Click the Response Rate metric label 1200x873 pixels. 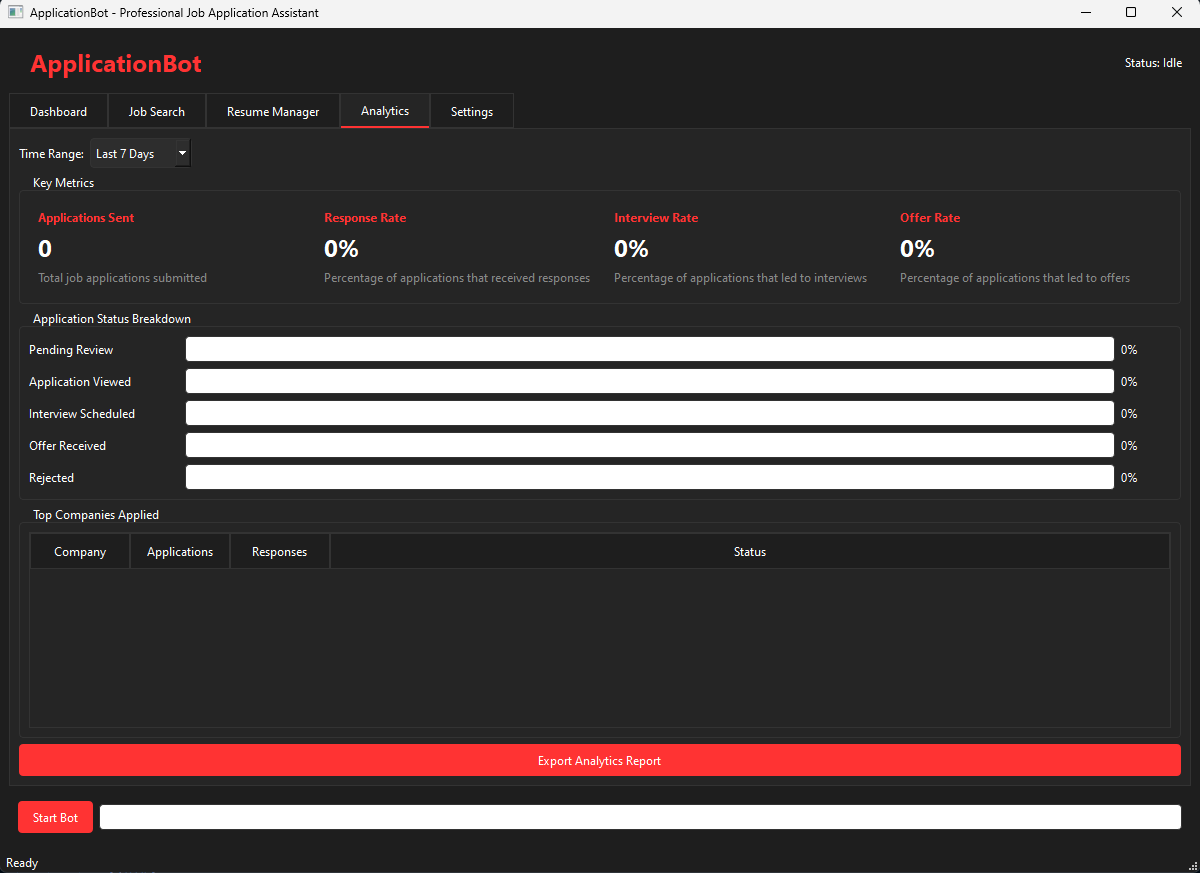tap(365, 217)
